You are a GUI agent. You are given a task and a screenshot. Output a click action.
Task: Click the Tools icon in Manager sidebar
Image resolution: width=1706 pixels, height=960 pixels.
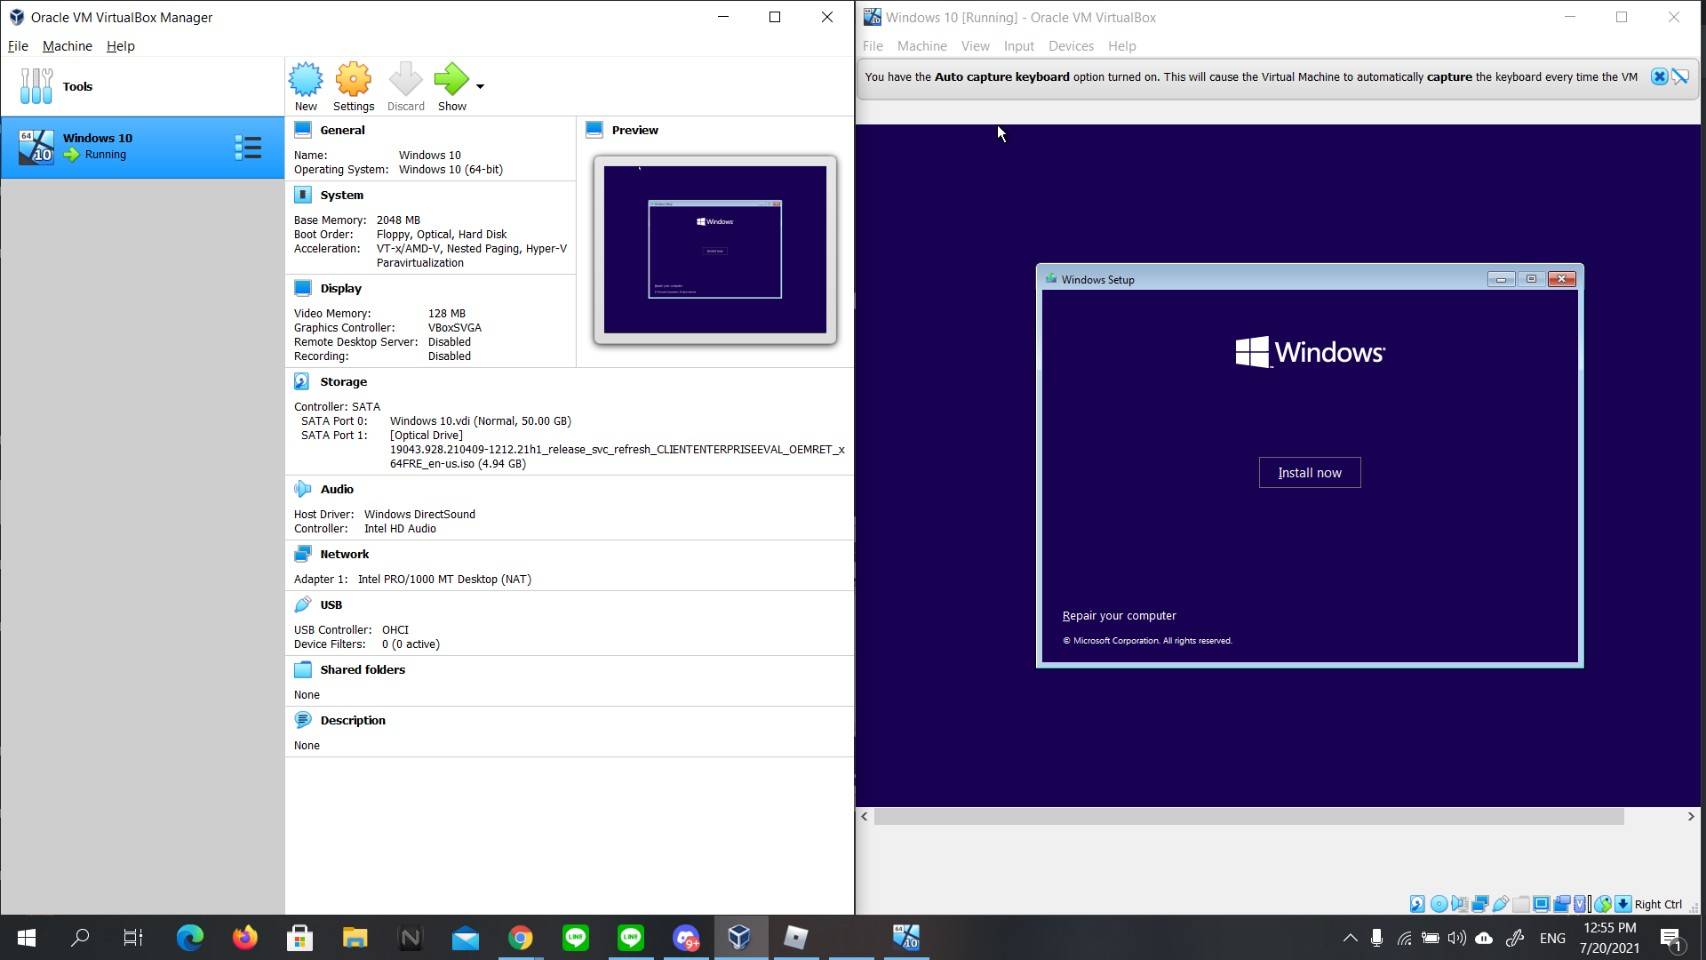(x=36, y=86)
